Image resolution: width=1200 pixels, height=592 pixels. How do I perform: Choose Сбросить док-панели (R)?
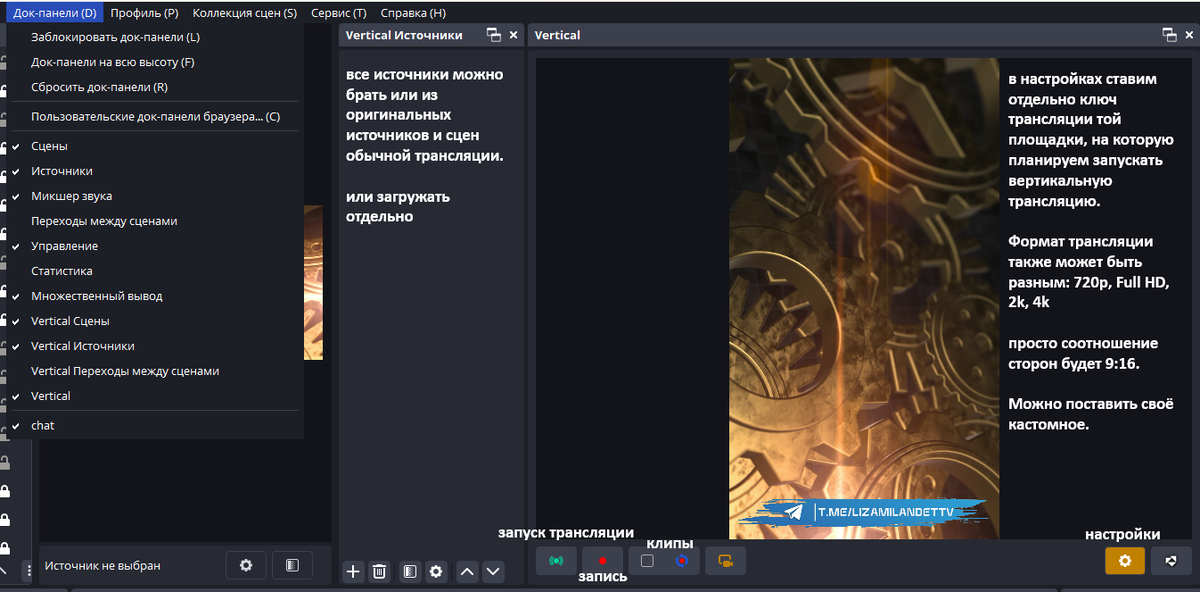[x=155, y=87]
